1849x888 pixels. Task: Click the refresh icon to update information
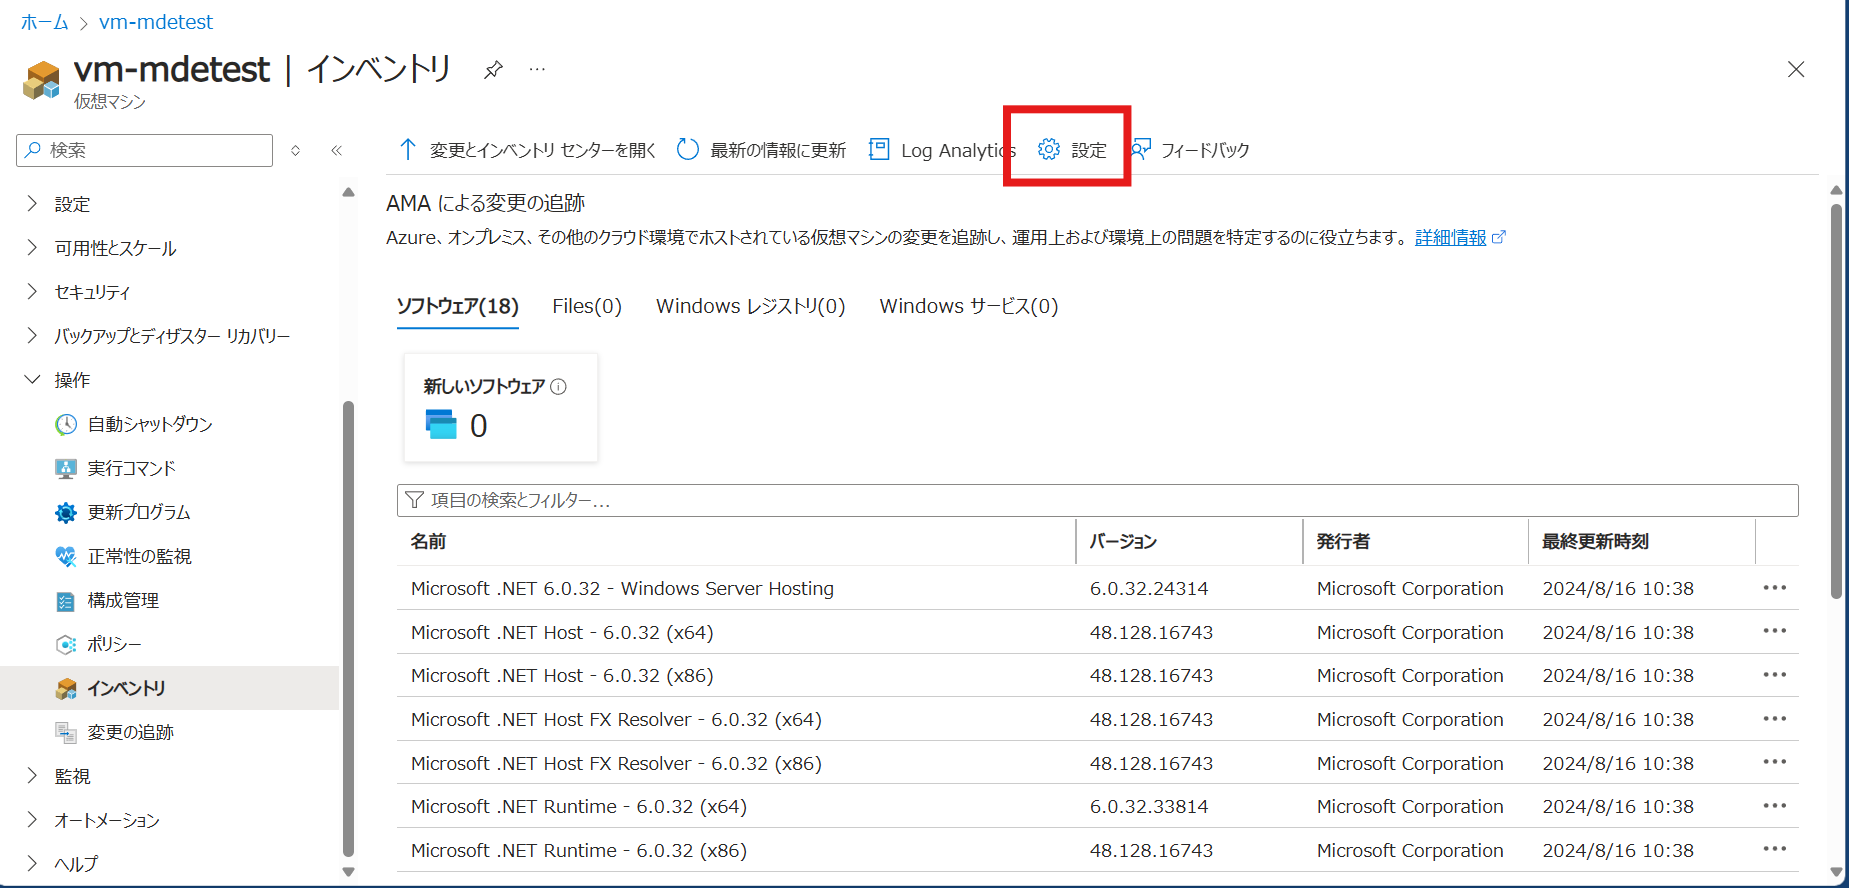[x=688, y=150]
